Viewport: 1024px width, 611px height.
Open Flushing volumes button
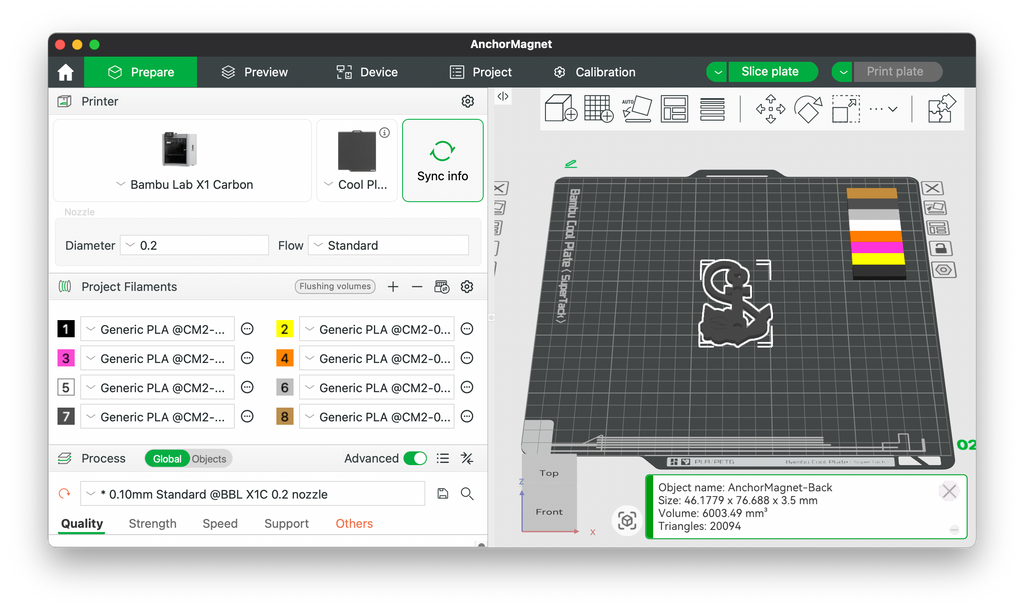coord(335,287)
